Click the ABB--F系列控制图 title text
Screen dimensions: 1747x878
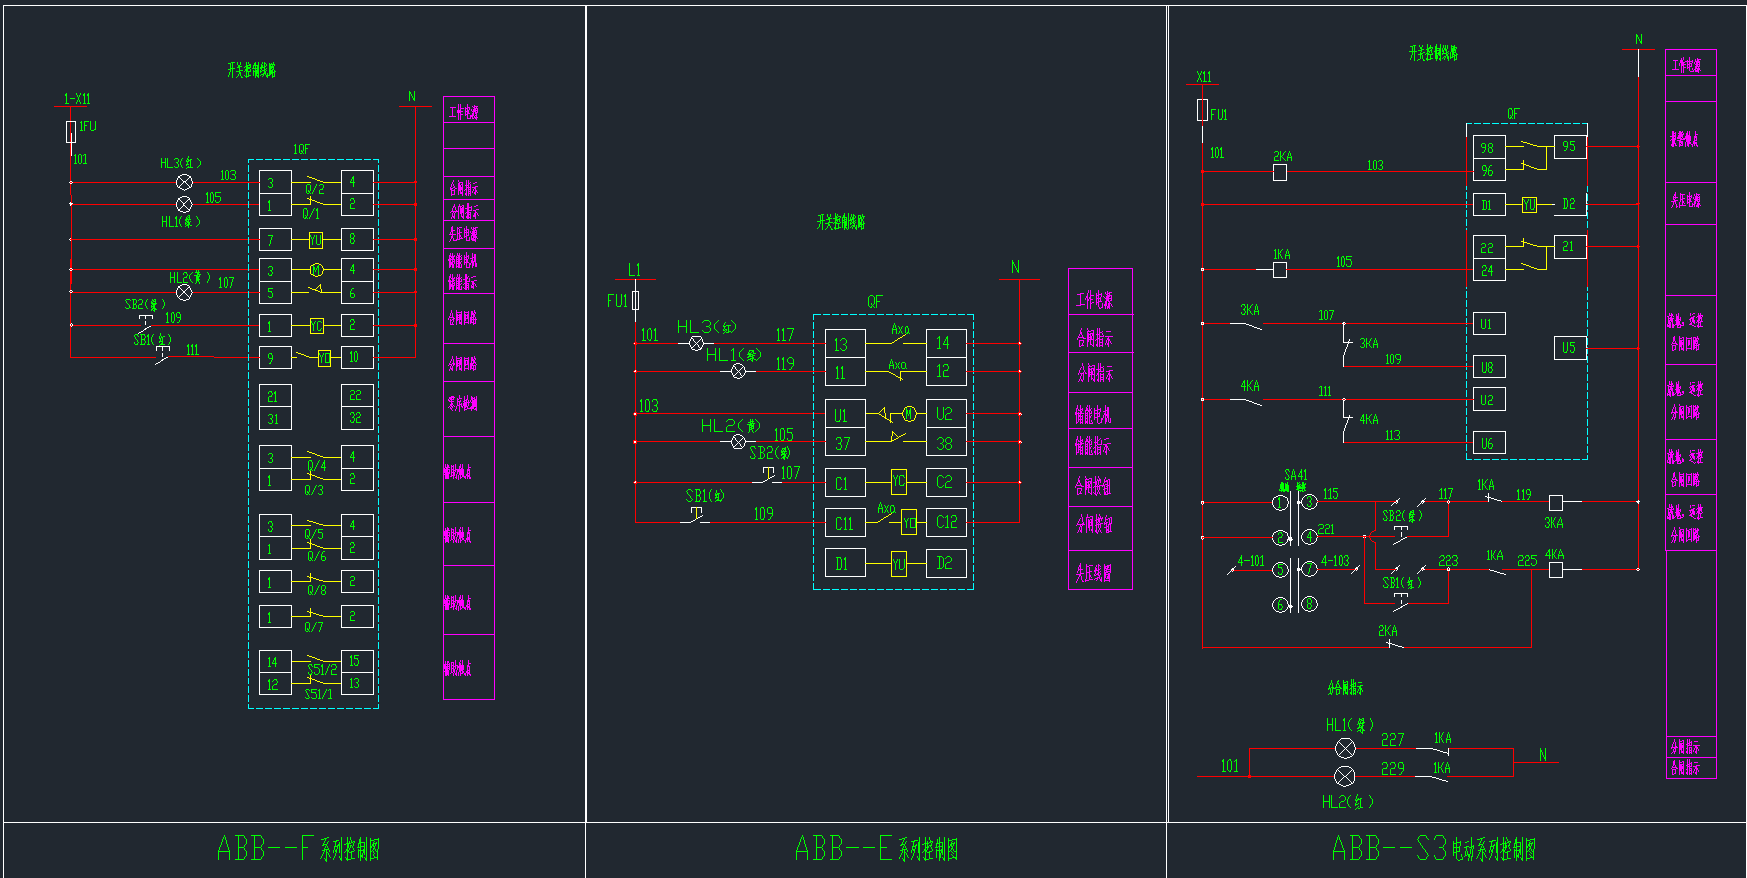(298, 849)
